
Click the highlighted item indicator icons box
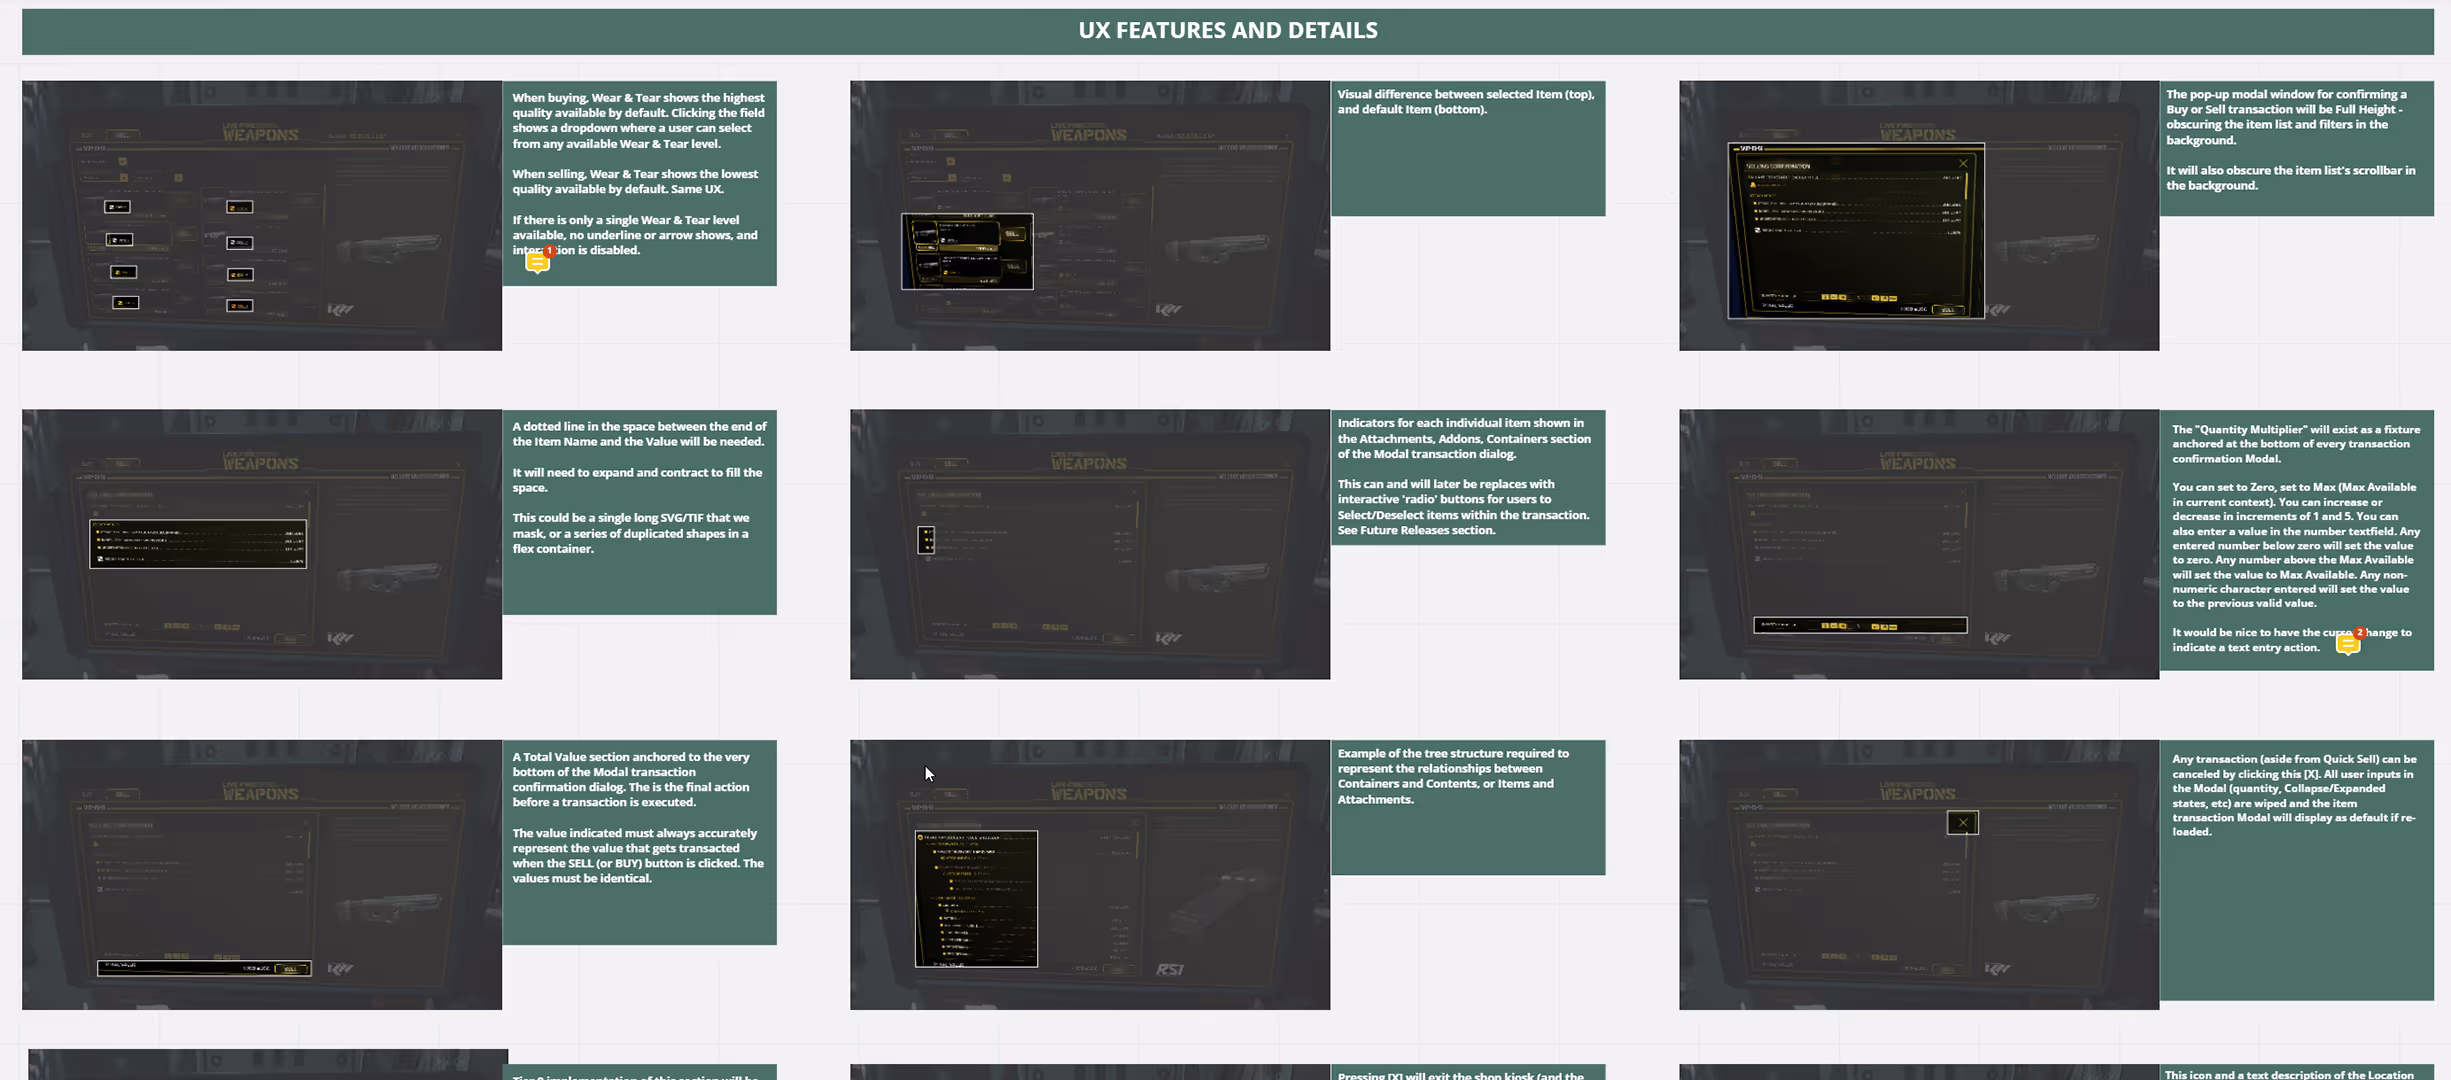[926, 540]
